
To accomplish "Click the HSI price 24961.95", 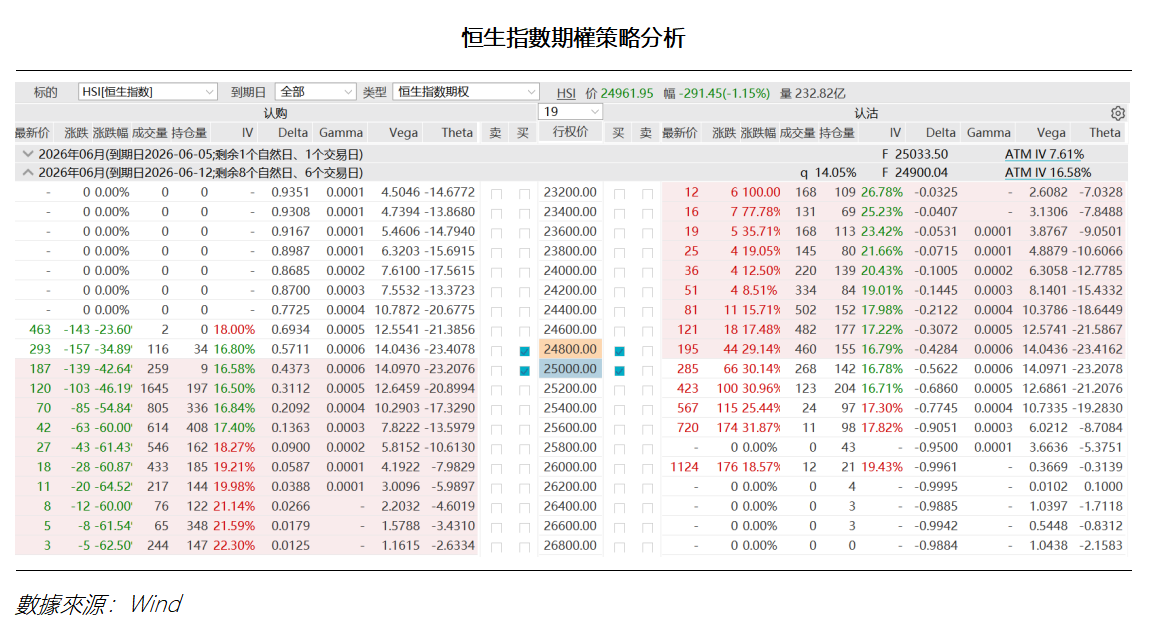I will point(627,93).
